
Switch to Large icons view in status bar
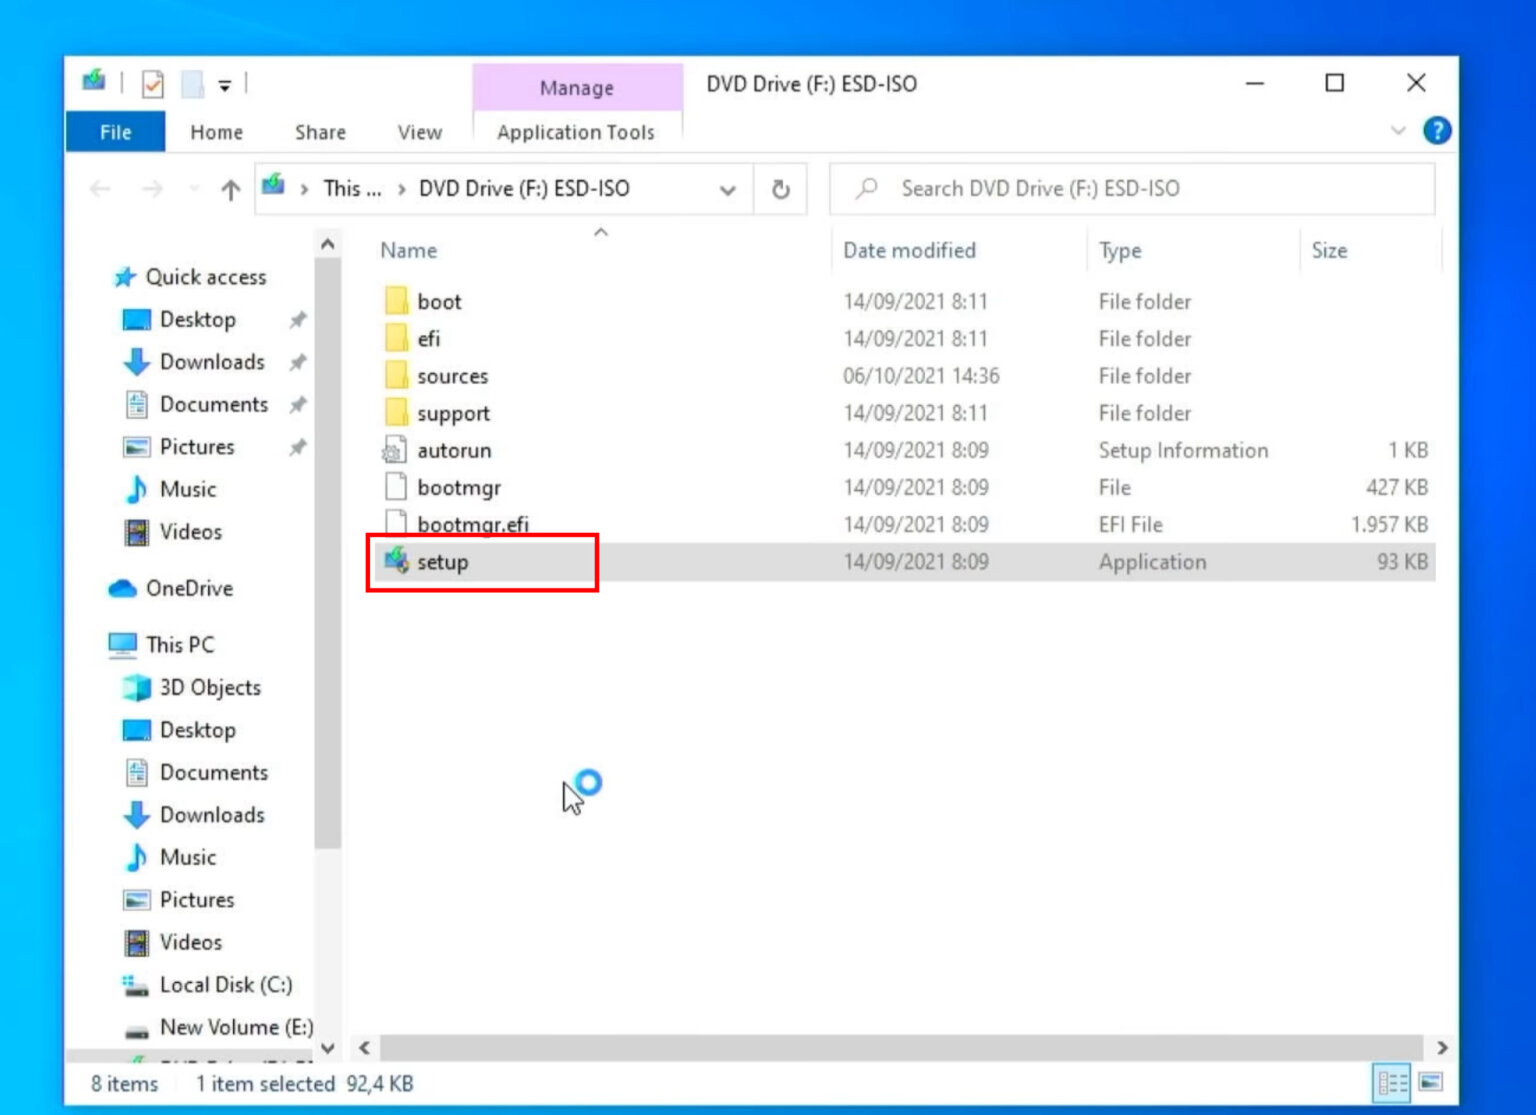[x=1431, y=1083]
